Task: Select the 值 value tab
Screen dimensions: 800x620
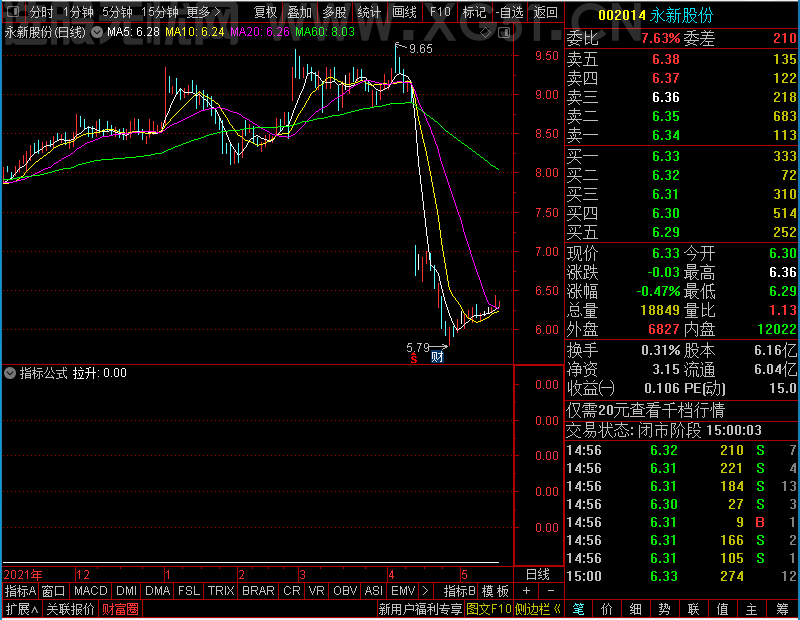Action: click(722, 609)
